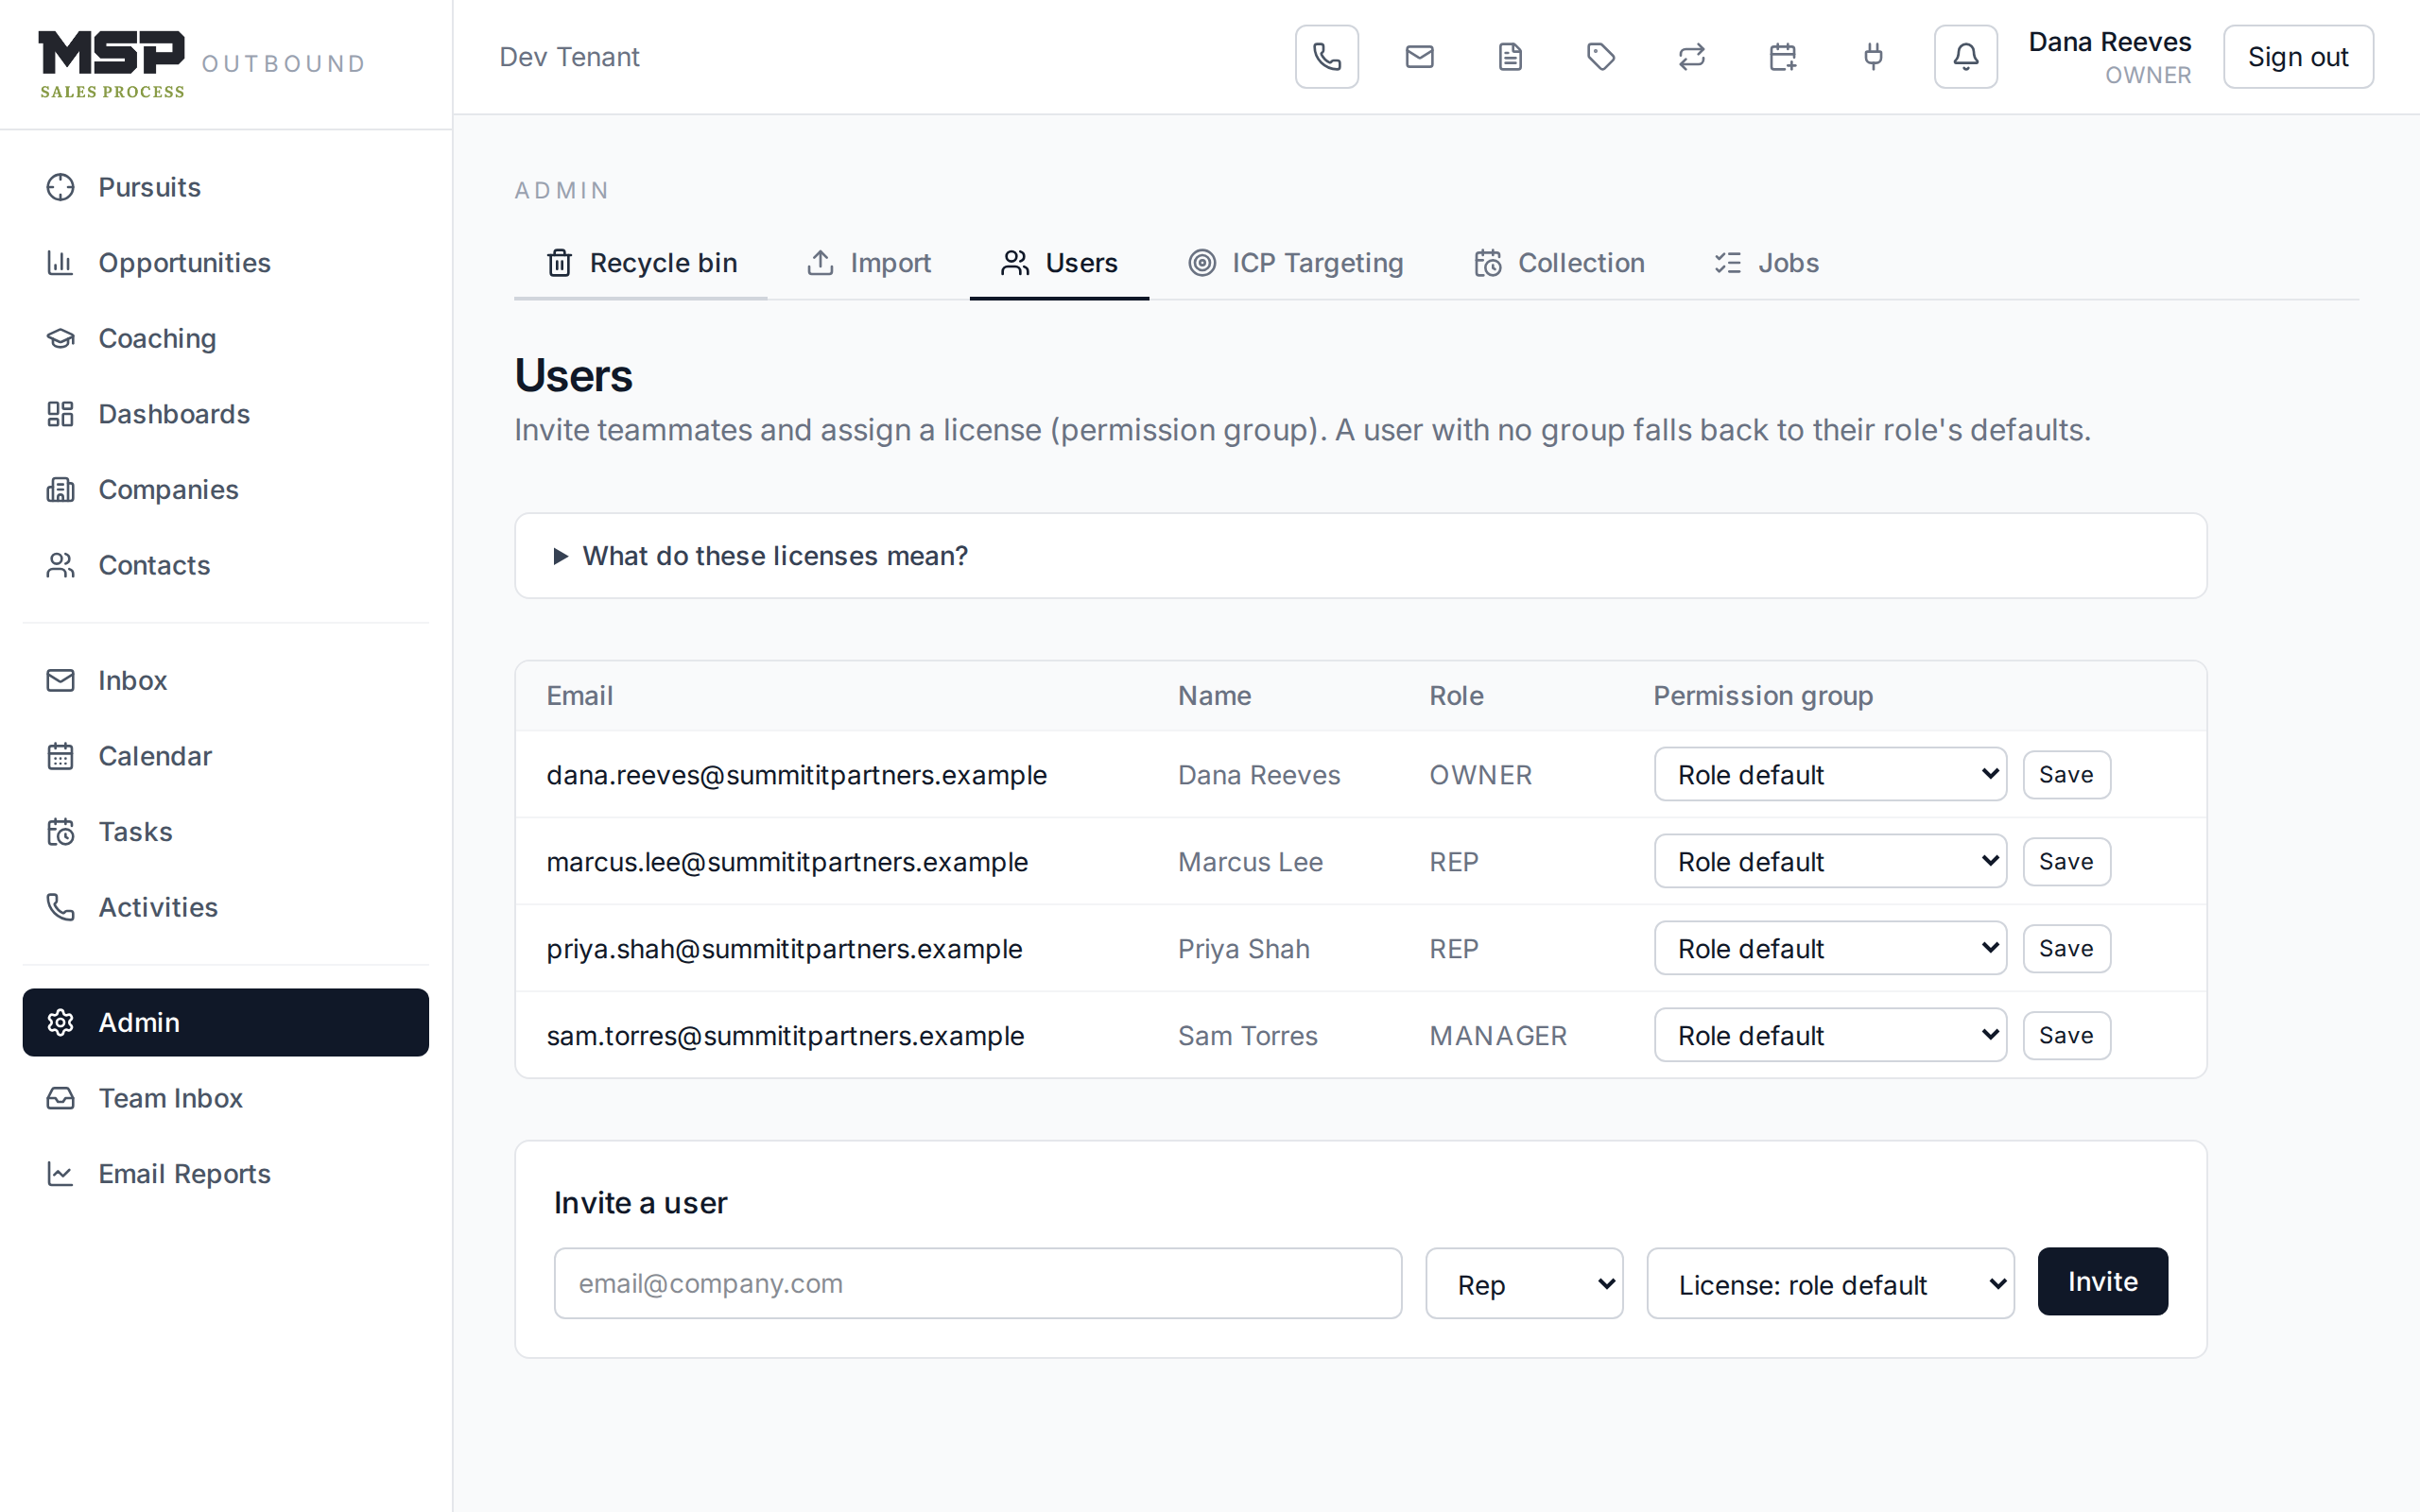Open Email Reports in the sidebar
The width and height of the screenshot is (2420, 1512).
pos(225,1174)
